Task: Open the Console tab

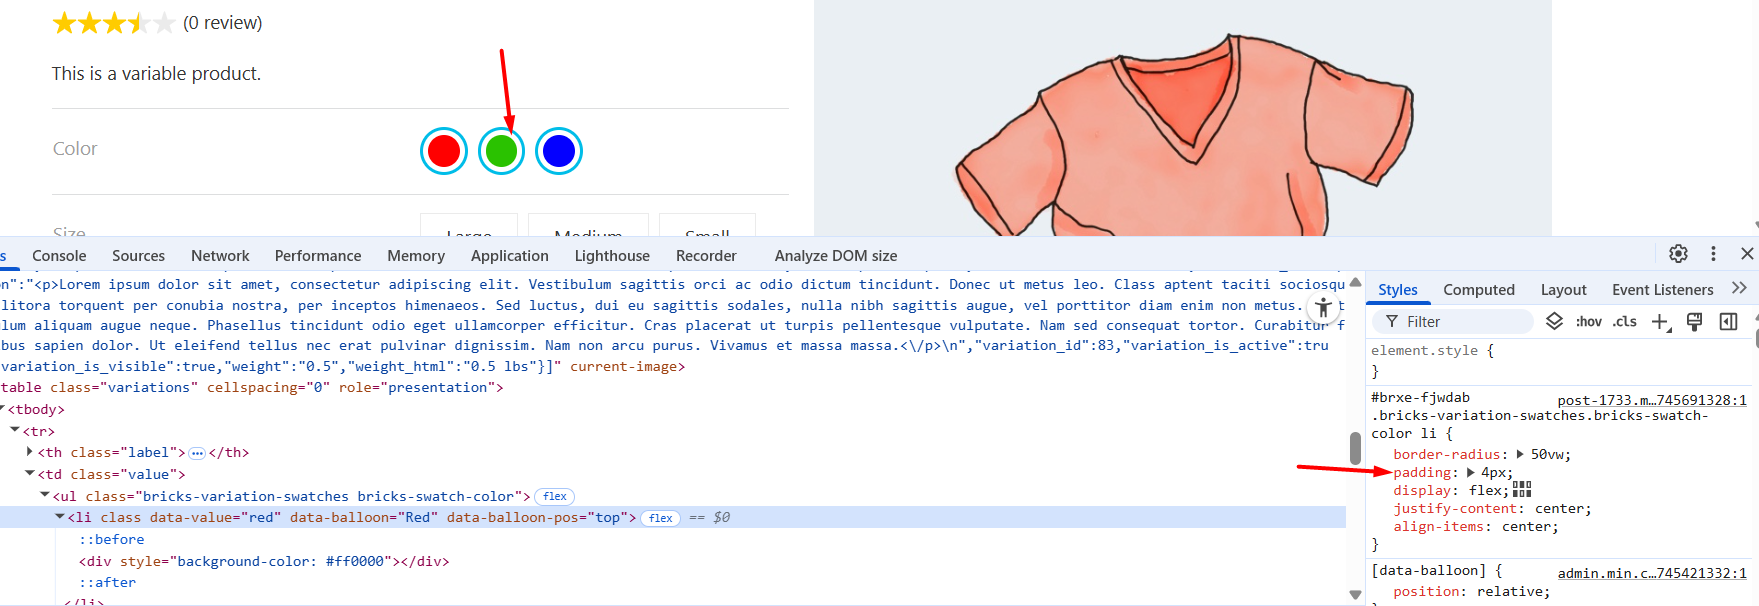Action: pyautogui.click(x=59, y=256)
